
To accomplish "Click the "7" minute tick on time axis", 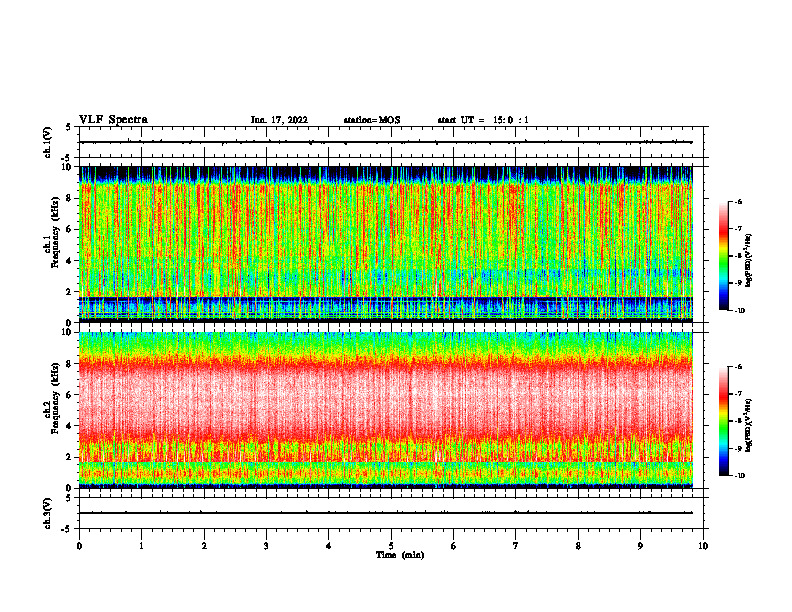I will pos(516,546).
